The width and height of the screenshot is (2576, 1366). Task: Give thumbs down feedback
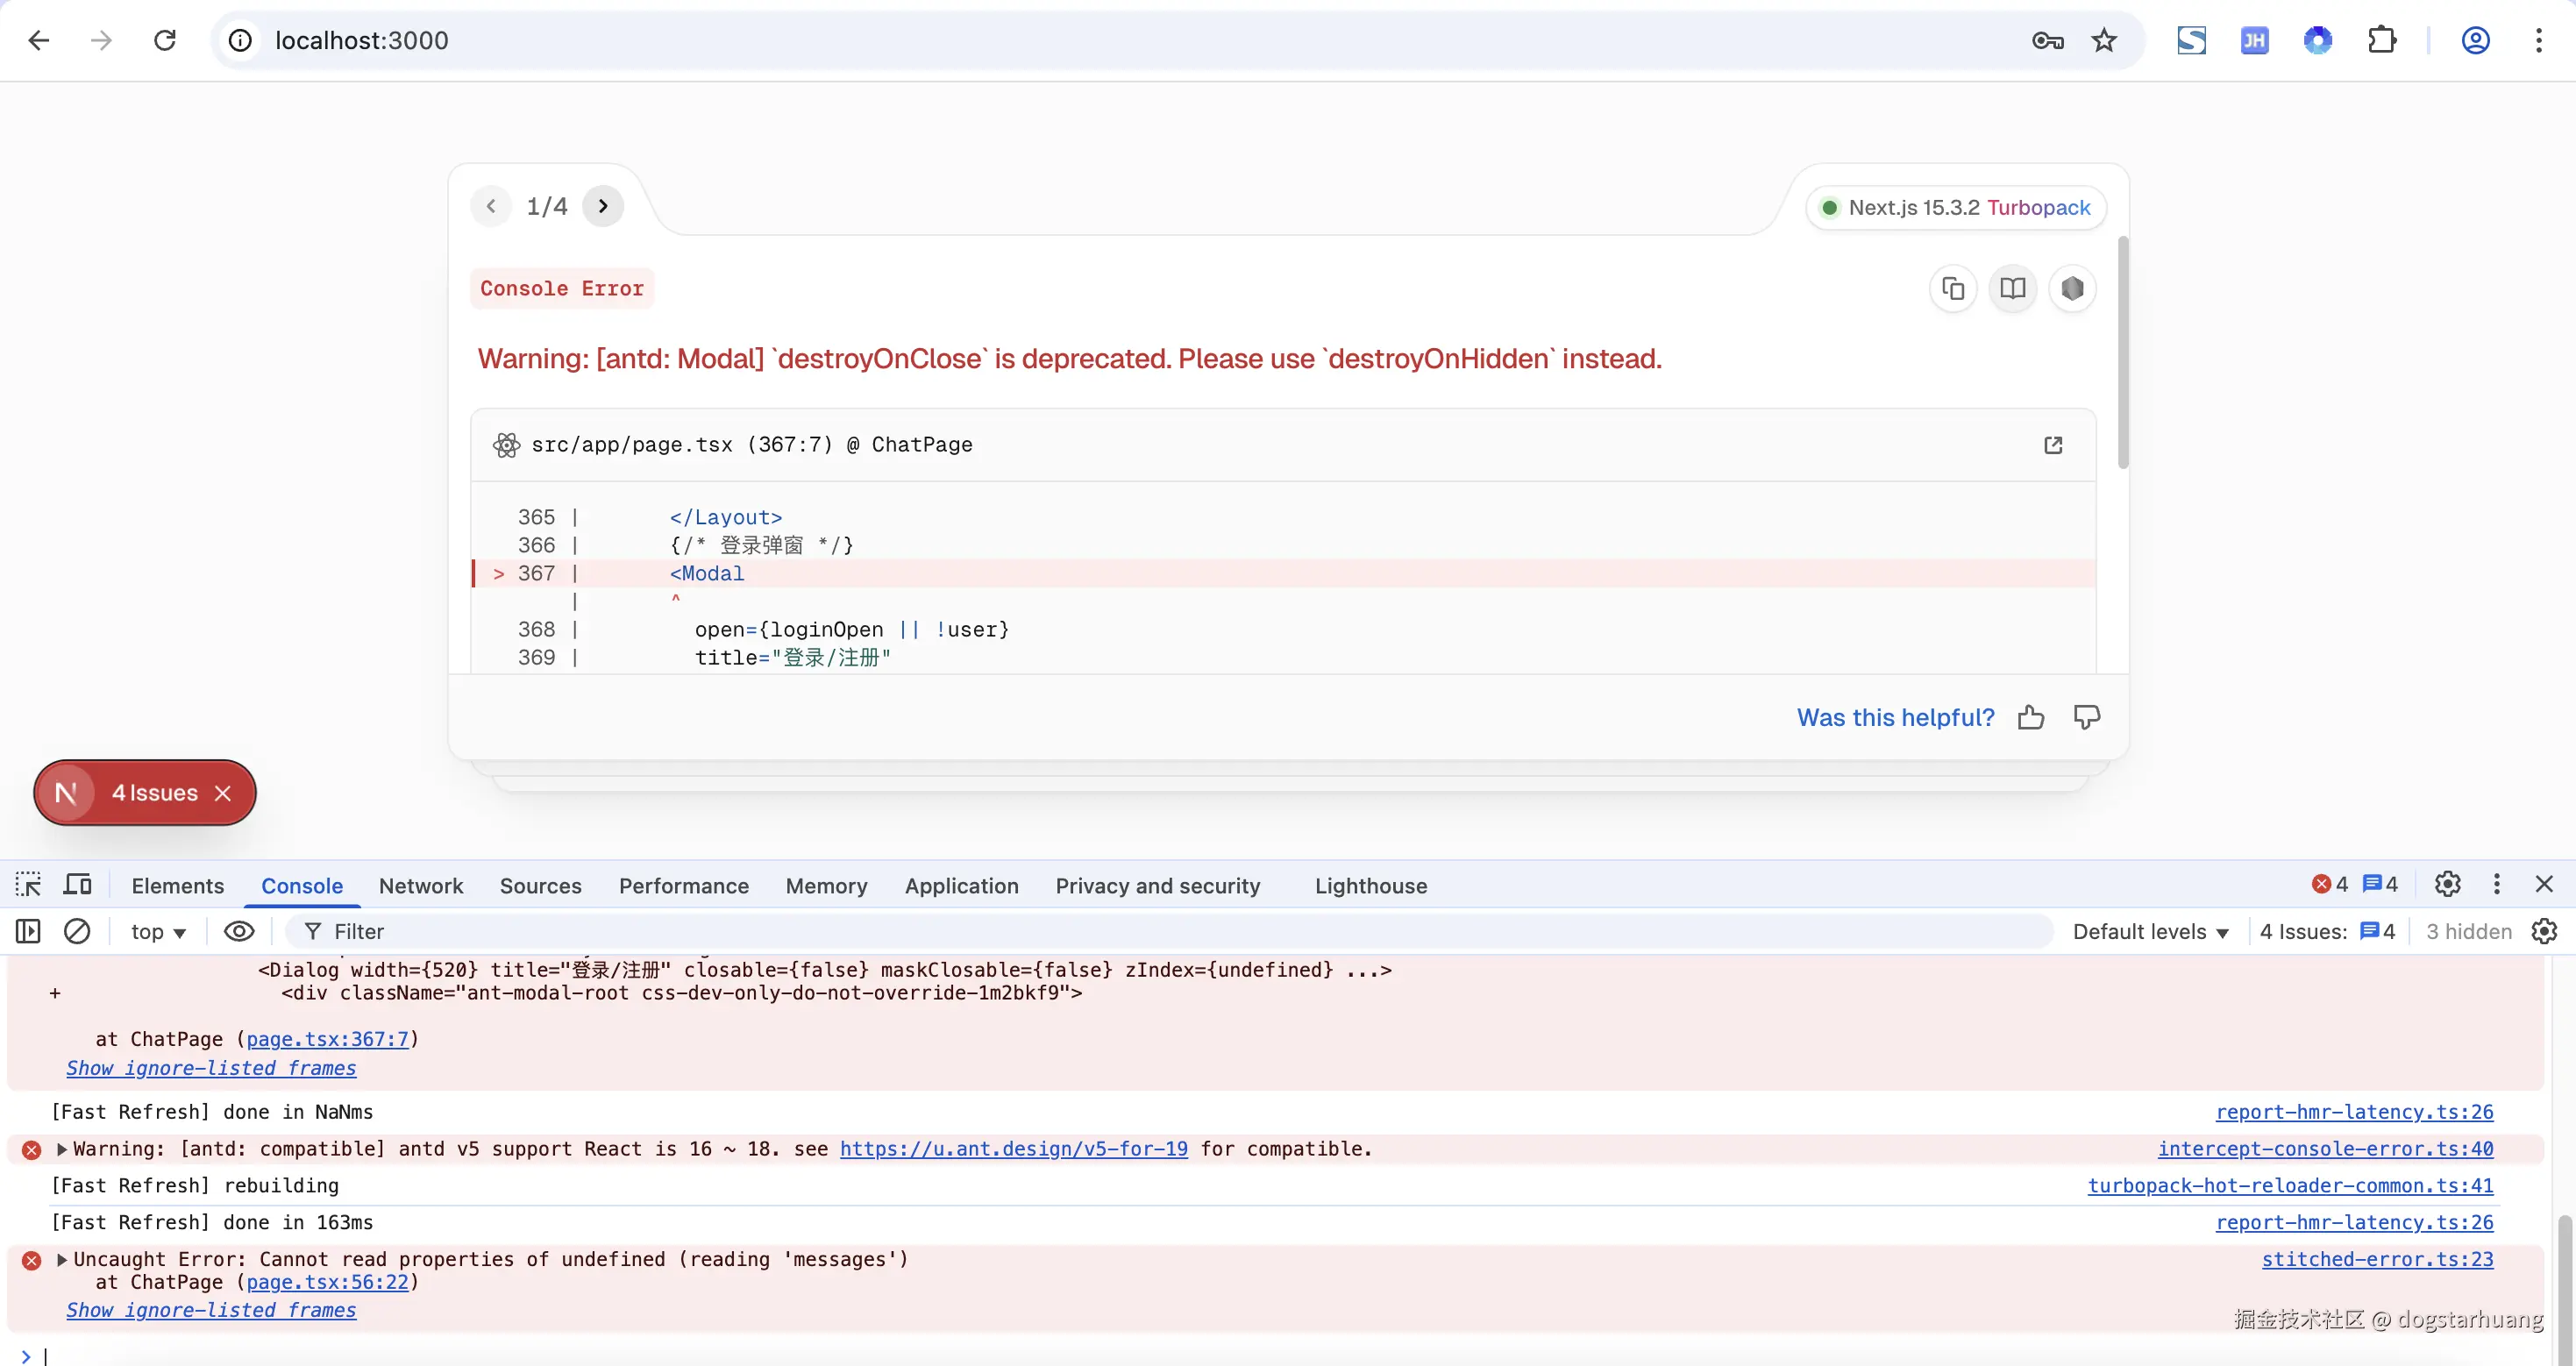[2086, 717]
